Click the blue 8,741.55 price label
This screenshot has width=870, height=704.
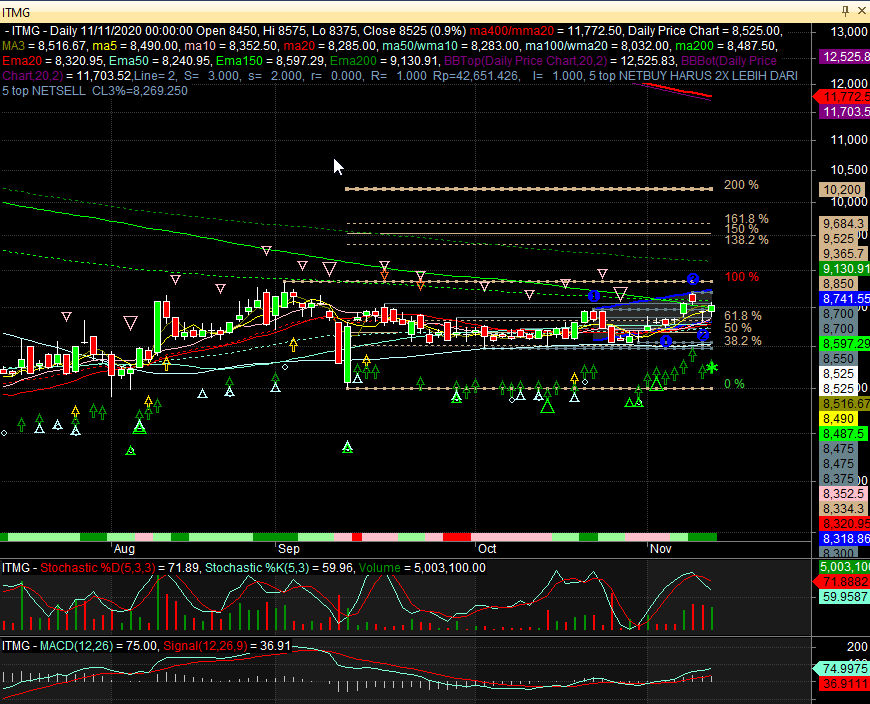[x=844, y=299]
